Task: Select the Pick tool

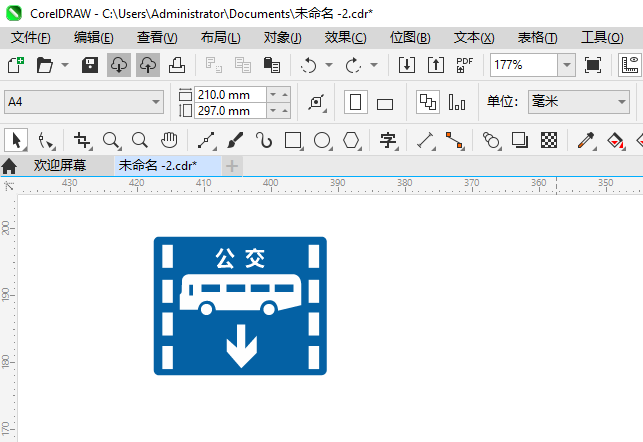Action: click(16, 140)
